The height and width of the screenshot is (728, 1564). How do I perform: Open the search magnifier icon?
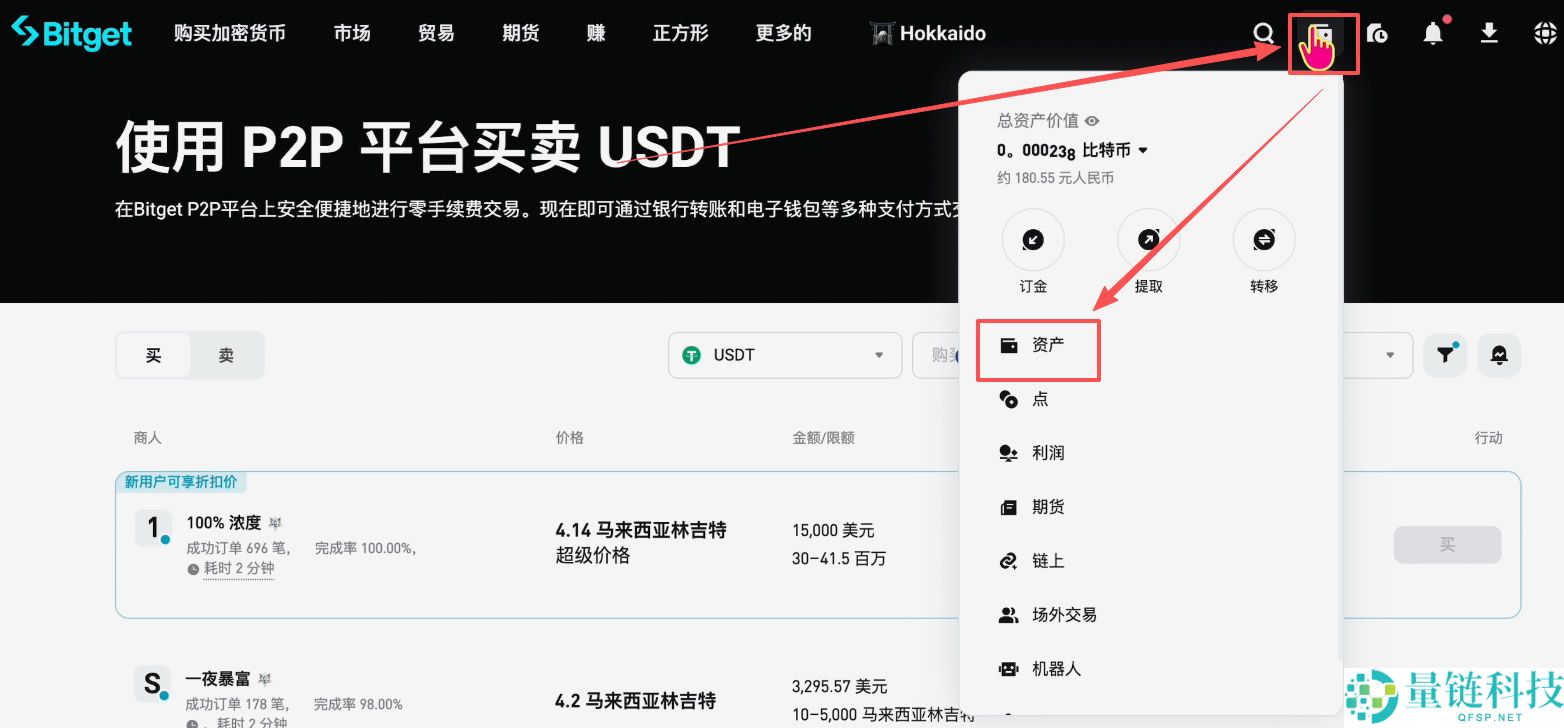(x=1264, y=32)
